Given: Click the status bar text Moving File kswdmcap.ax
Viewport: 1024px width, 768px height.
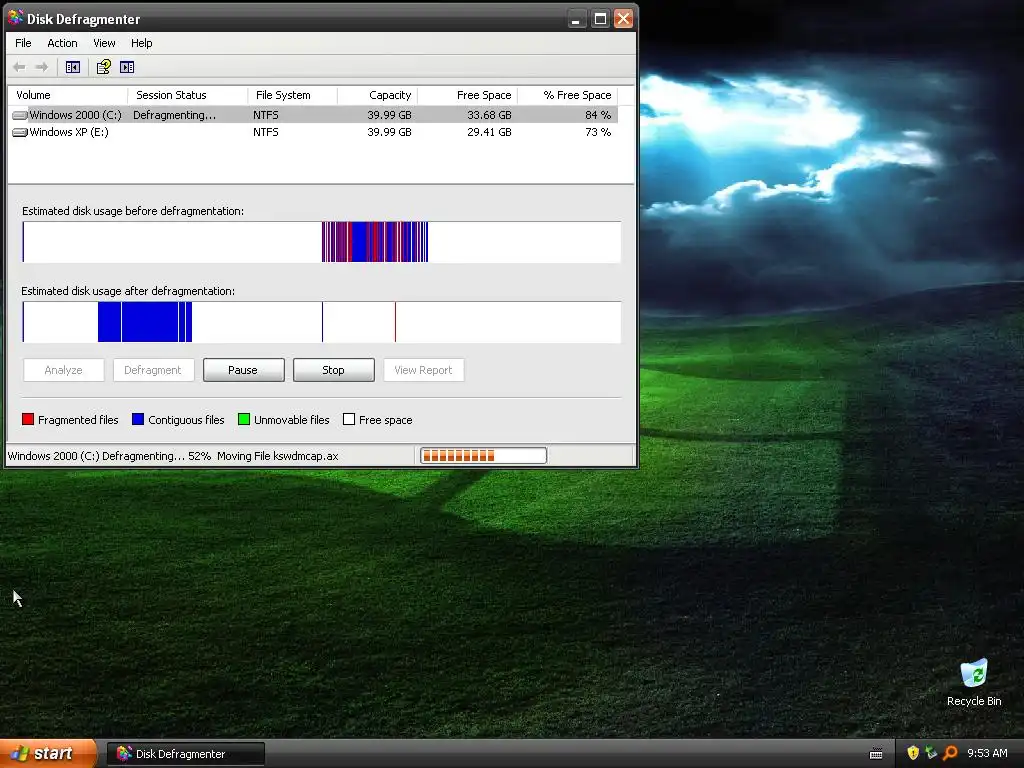Looking at the screenshot, I should coord(278,456).
